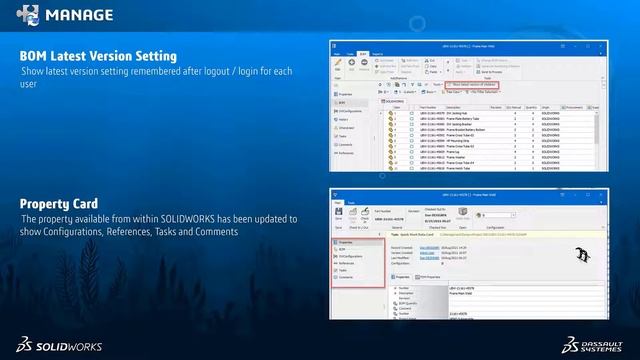Click the Version Created user link
640x360 pixels.
(x=427, y=253)
